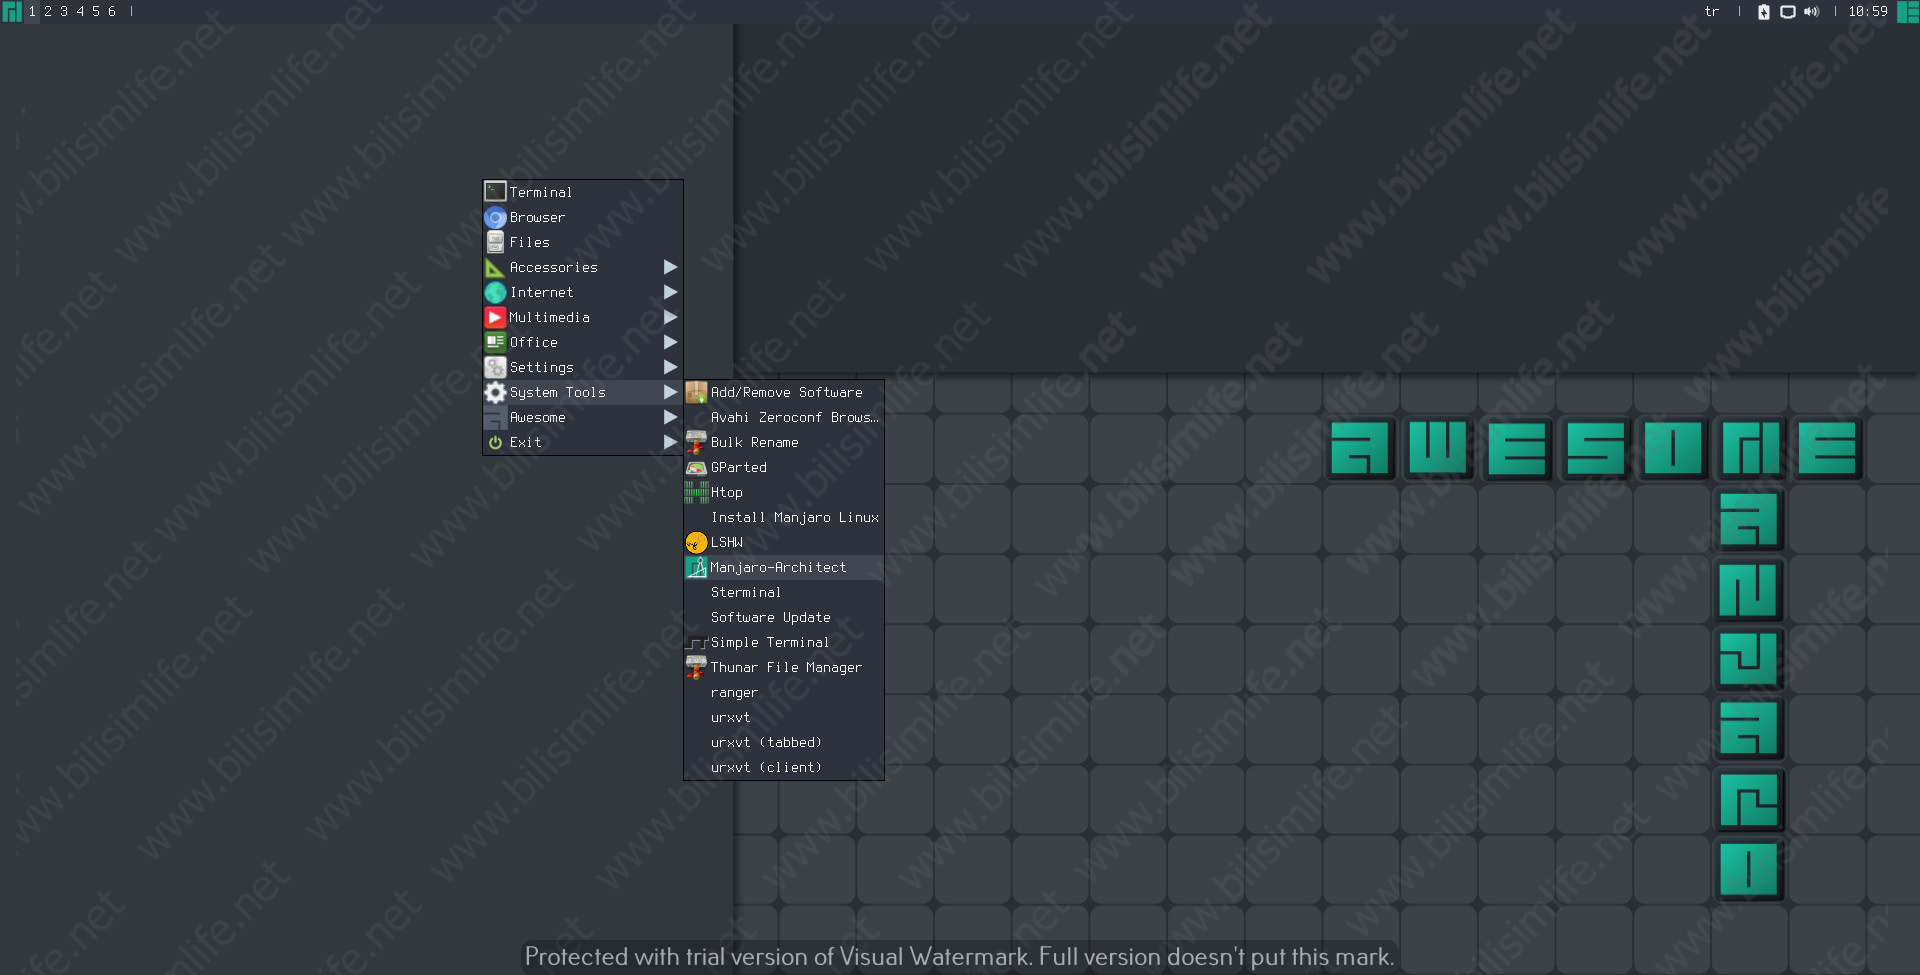Open the Office submenu entry
The image size is (1920, 975).
tap(583, 342)
